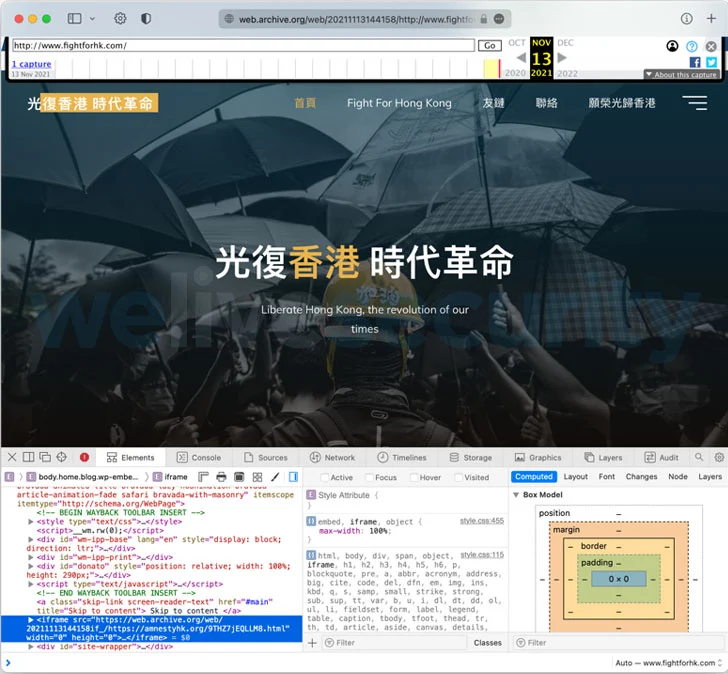728x674 pixels.
Task: Expand the selected iframe node
Action: (31, 620)
